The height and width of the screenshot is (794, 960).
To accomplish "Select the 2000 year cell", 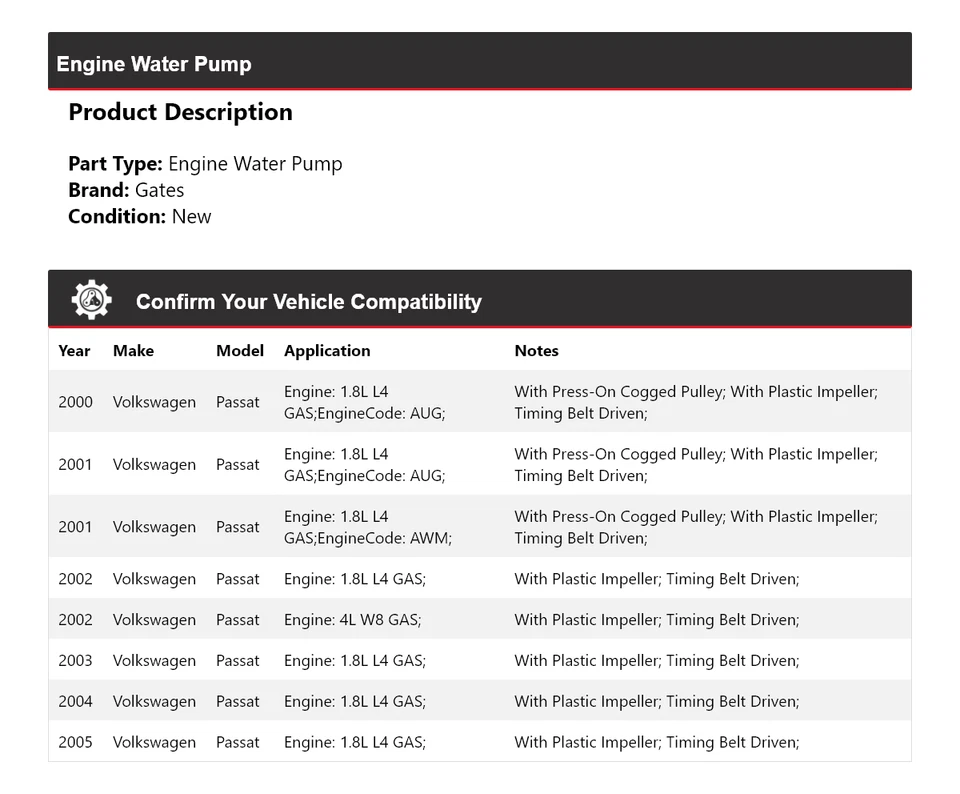I will (75, 402).
